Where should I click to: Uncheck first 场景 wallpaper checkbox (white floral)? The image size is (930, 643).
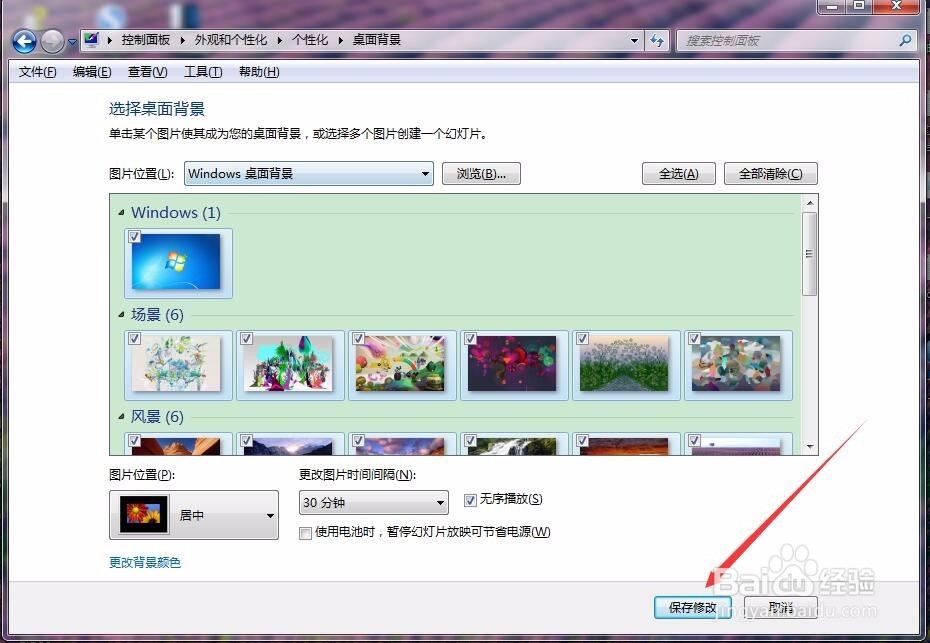[x=135, y=338]
